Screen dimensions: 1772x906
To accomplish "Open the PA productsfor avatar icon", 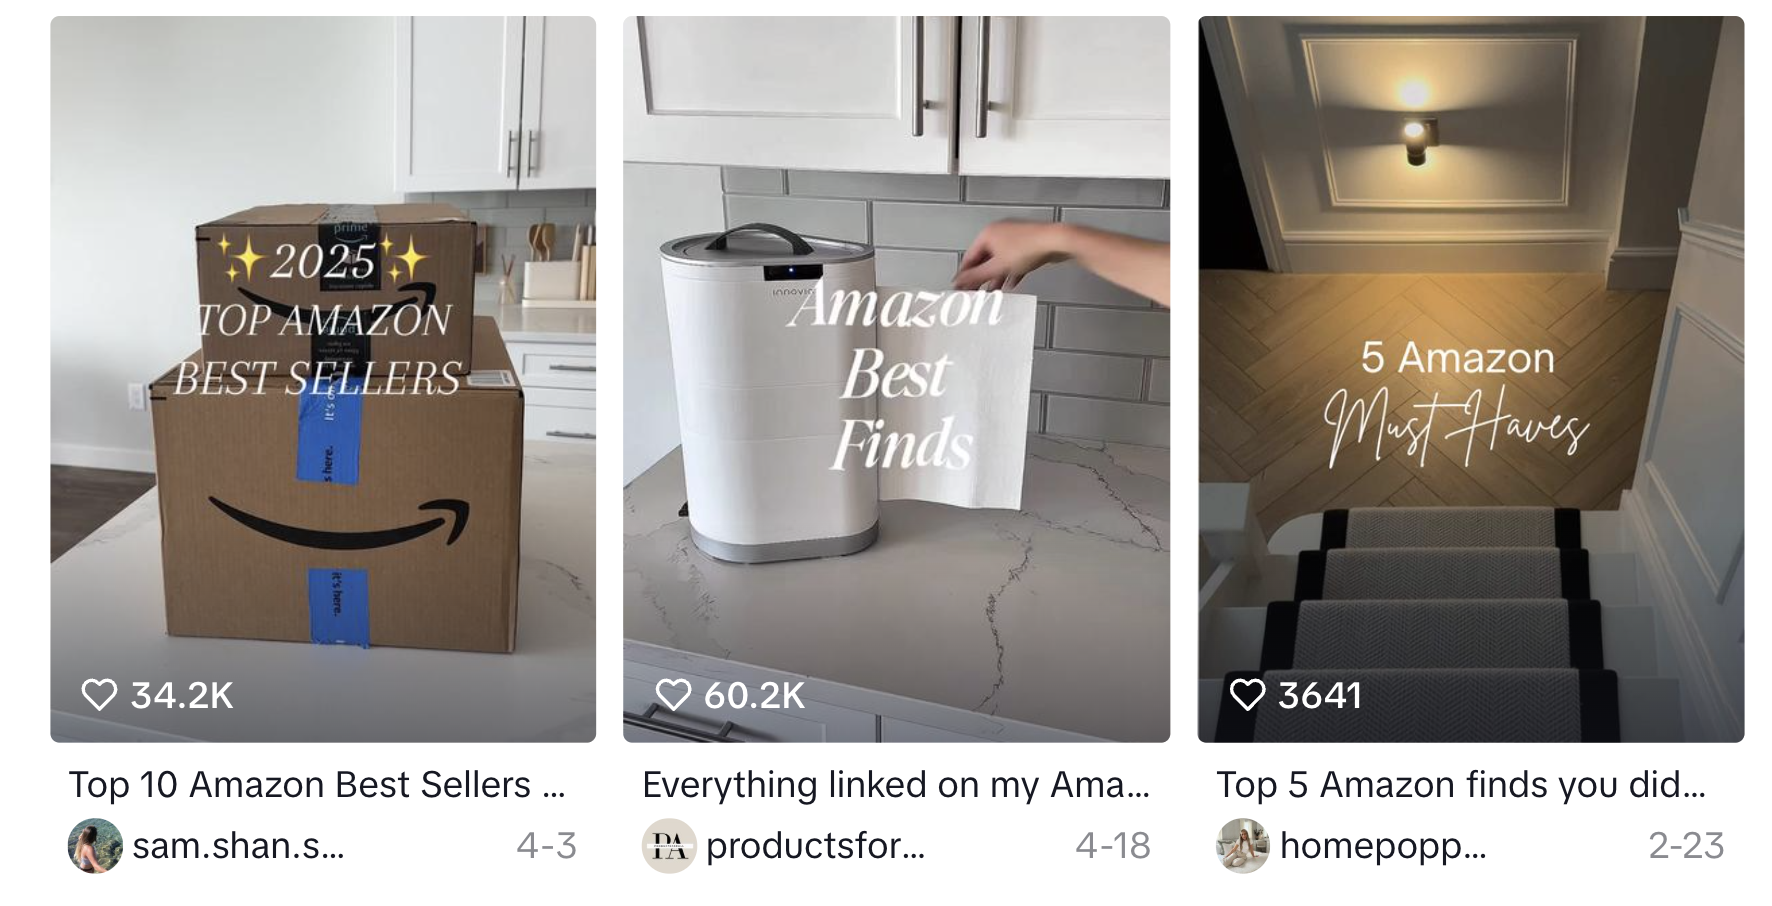I will point(669,846).
